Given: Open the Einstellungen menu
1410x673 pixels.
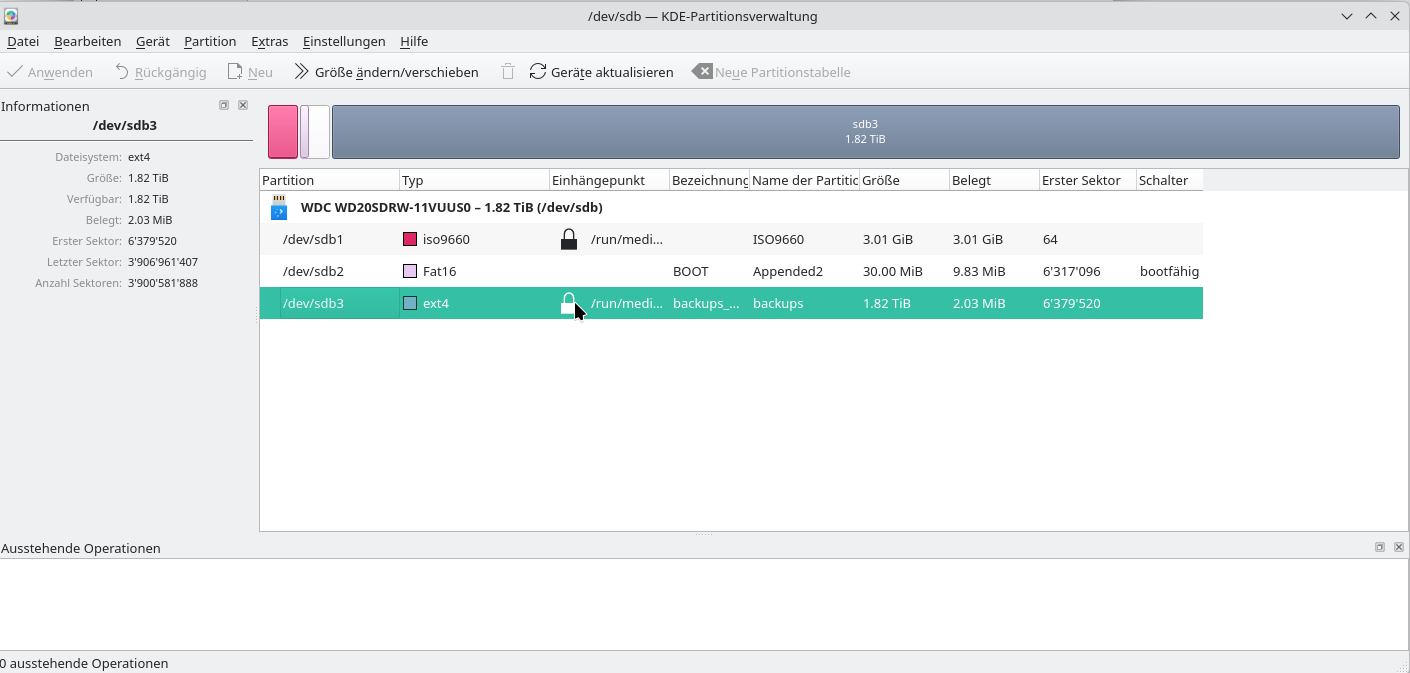Looking at the screenshot, I should 344,41.
